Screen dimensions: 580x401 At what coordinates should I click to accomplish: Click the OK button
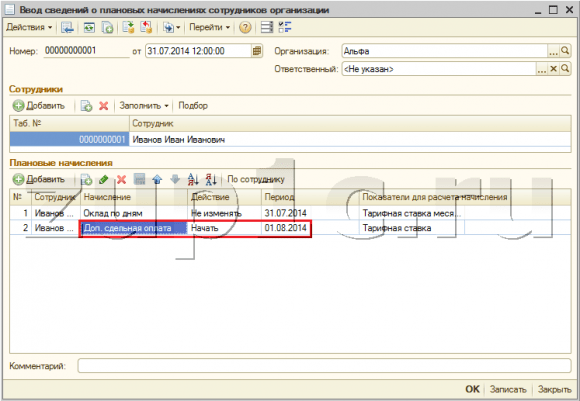472,389
